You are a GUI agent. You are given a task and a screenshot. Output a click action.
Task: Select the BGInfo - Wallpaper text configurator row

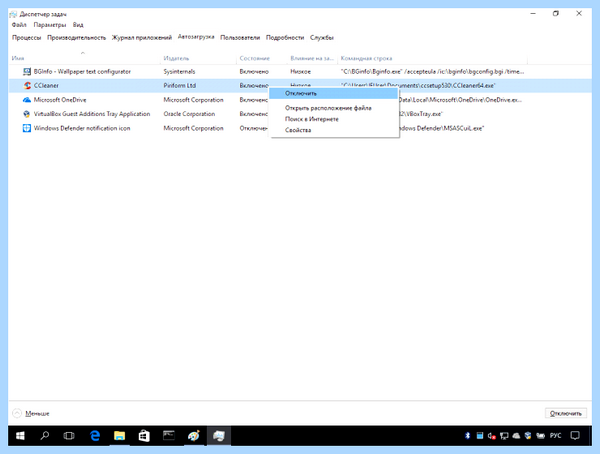[300, 72]
